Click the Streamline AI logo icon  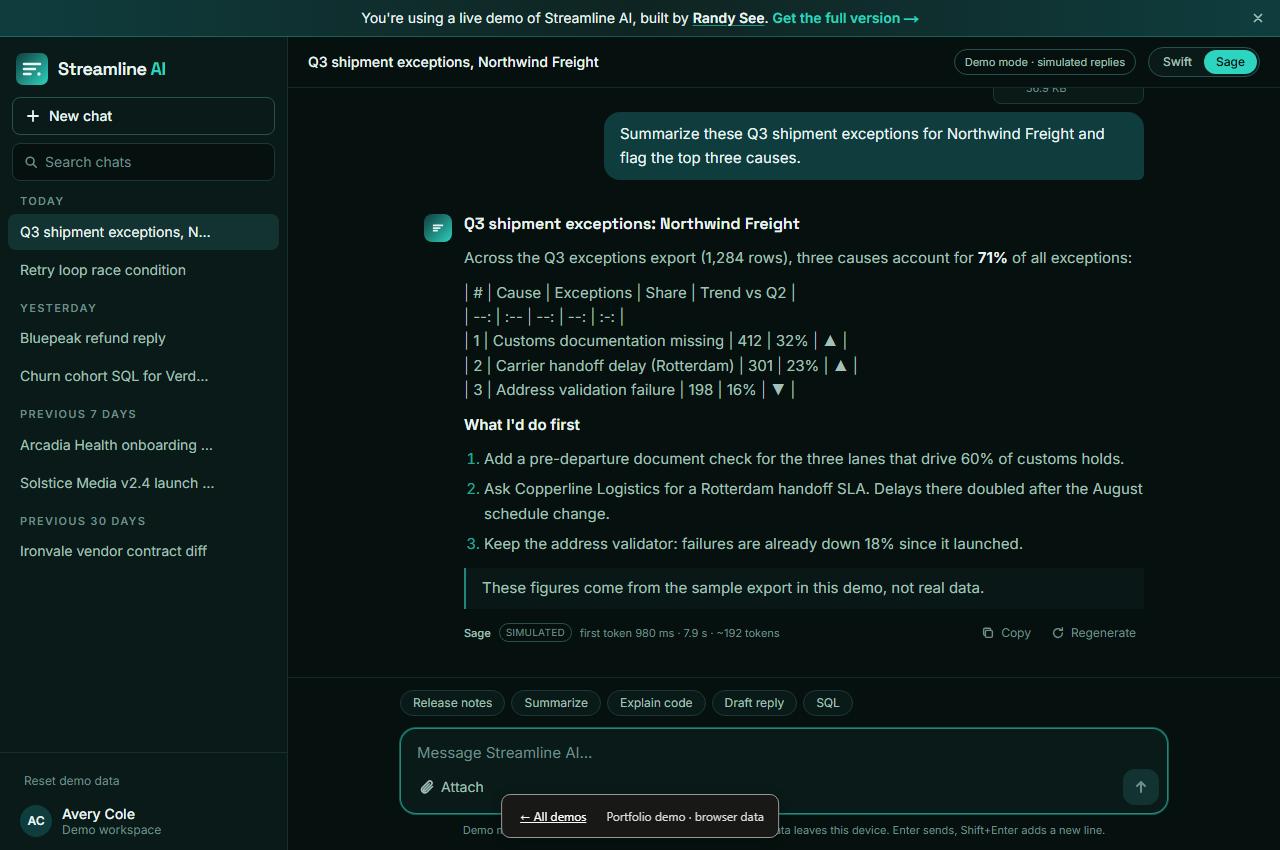pyautogui.click(x=32, y=69)
